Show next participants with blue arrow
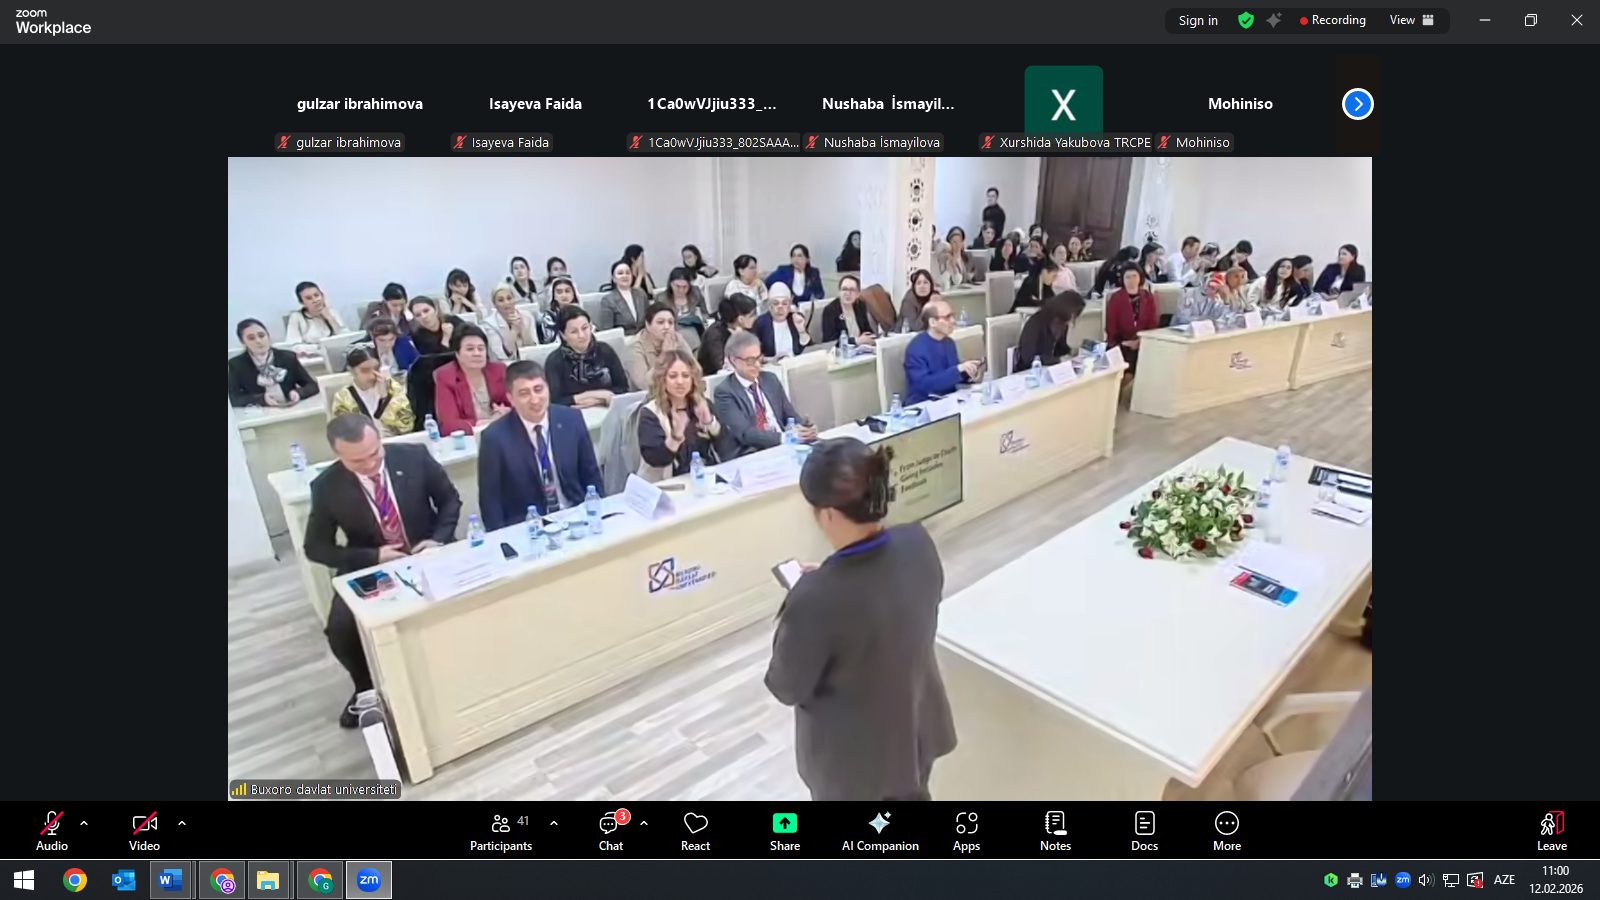This screenshot has height=900, width=1600. coord(1357,104)
